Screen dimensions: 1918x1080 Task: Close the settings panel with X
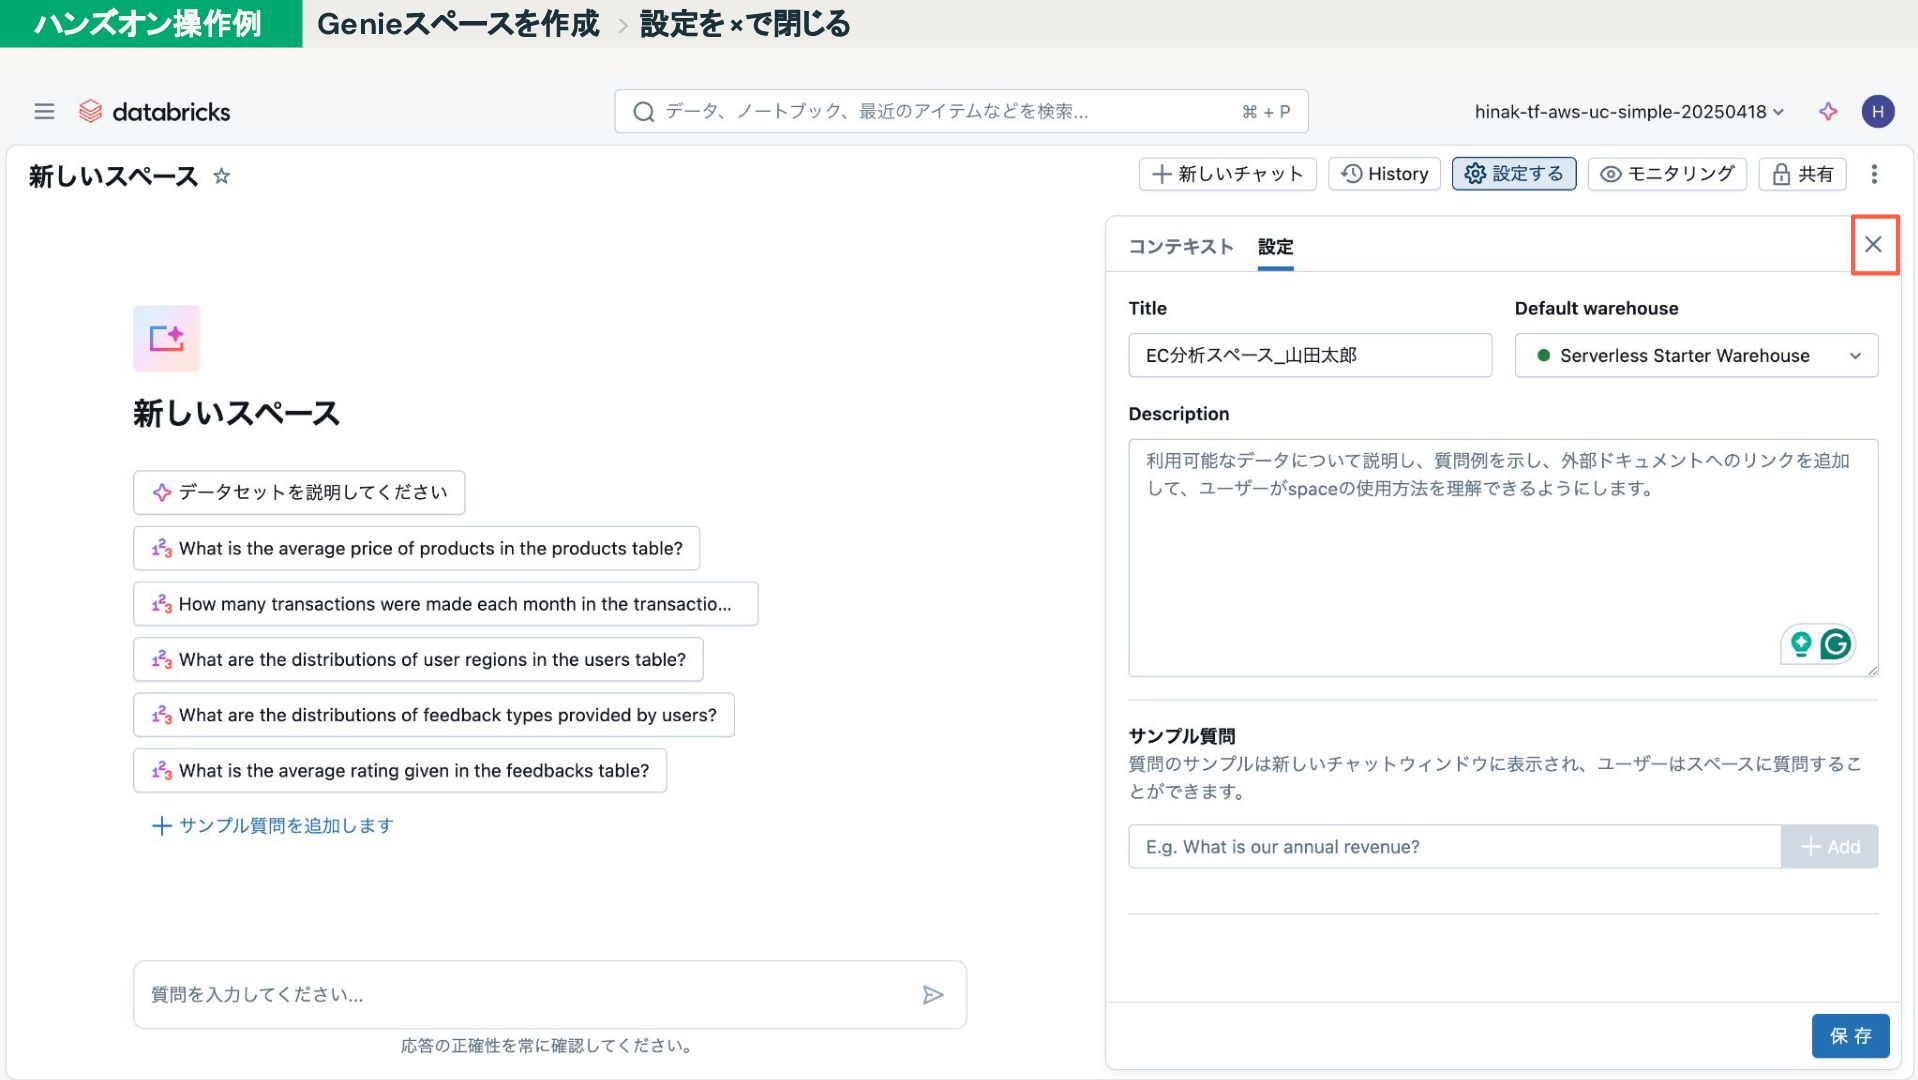coord(1873,244)
